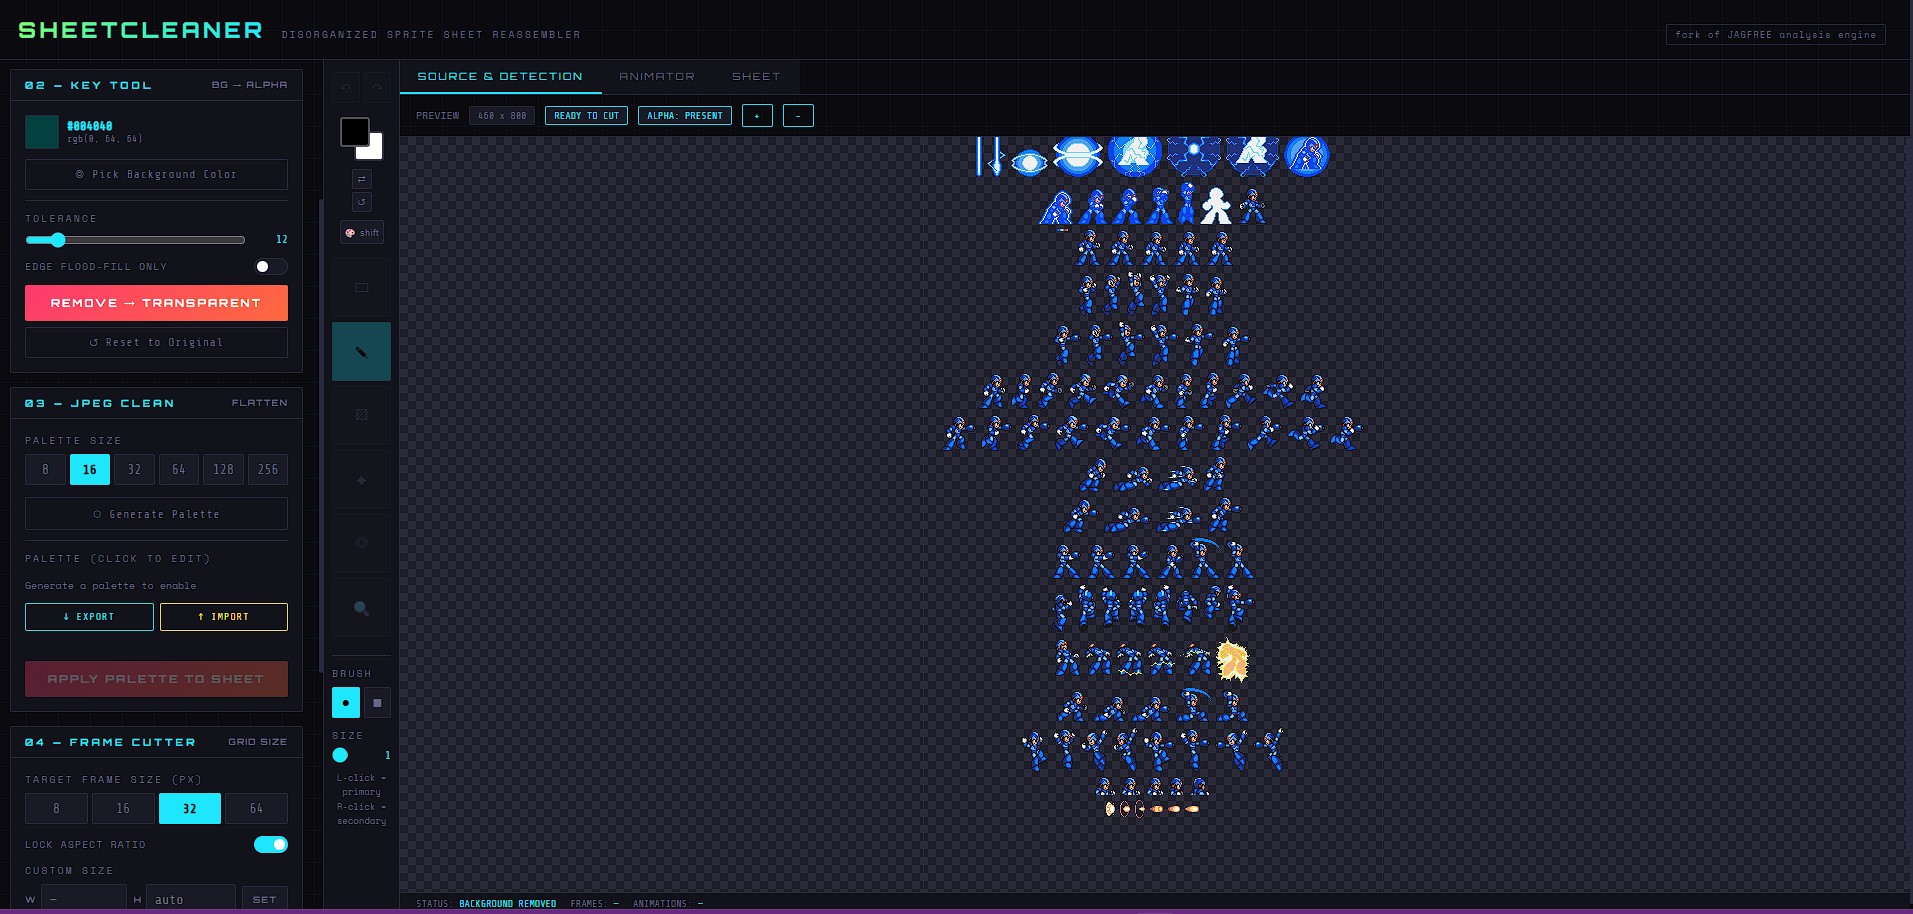The width and height of the screenshot is (1913, 914).
Task: Select the sparkle magic wand tool
Action: 361,479
